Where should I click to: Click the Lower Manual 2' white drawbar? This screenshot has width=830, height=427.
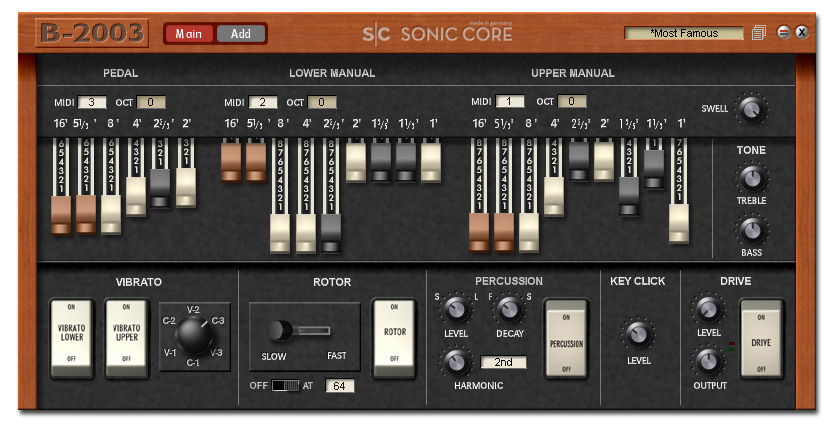pyautogui.click(x=356, y=162)
